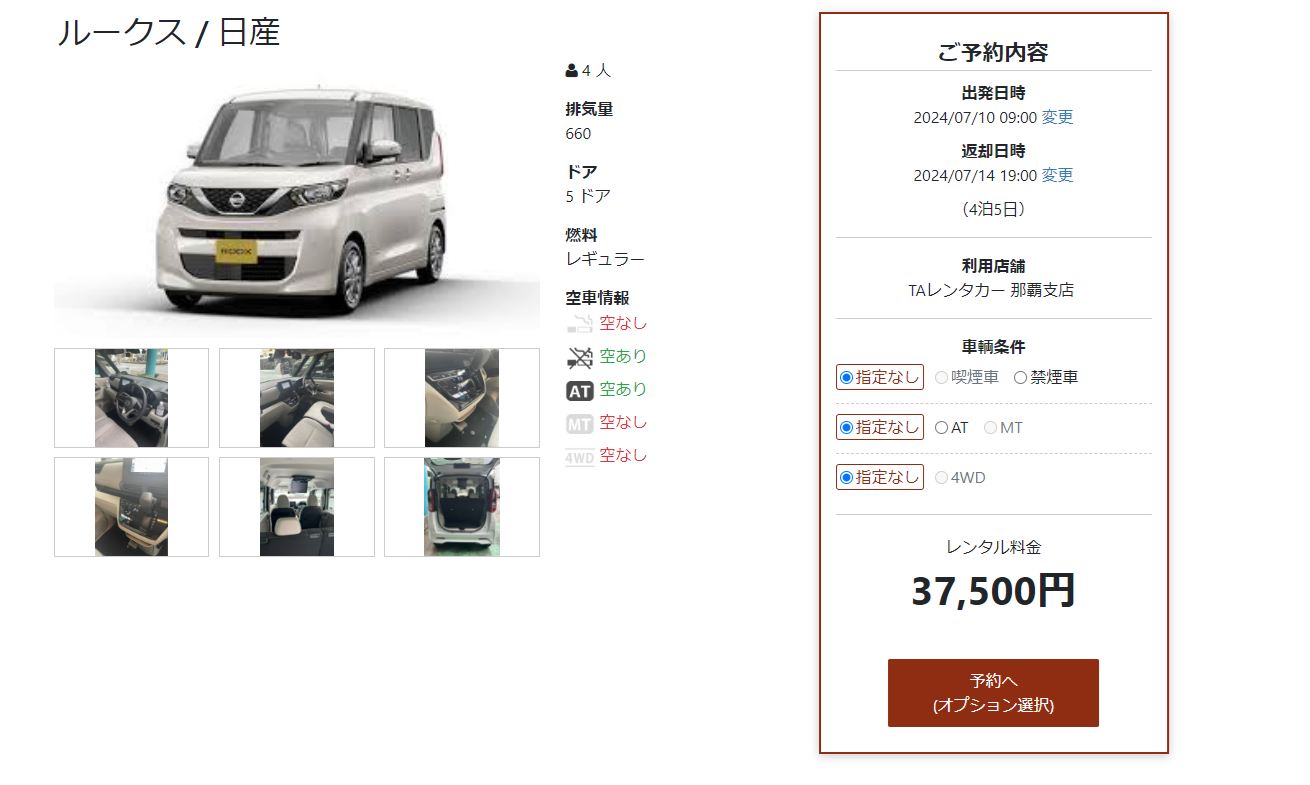Open the rear seats interior thumbnail

297,507
